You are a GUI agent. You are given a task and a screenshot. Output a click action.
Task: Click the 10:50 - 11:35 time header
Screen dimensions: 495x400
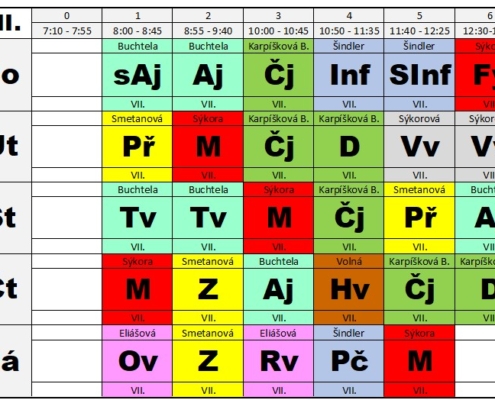click(349, 31)
